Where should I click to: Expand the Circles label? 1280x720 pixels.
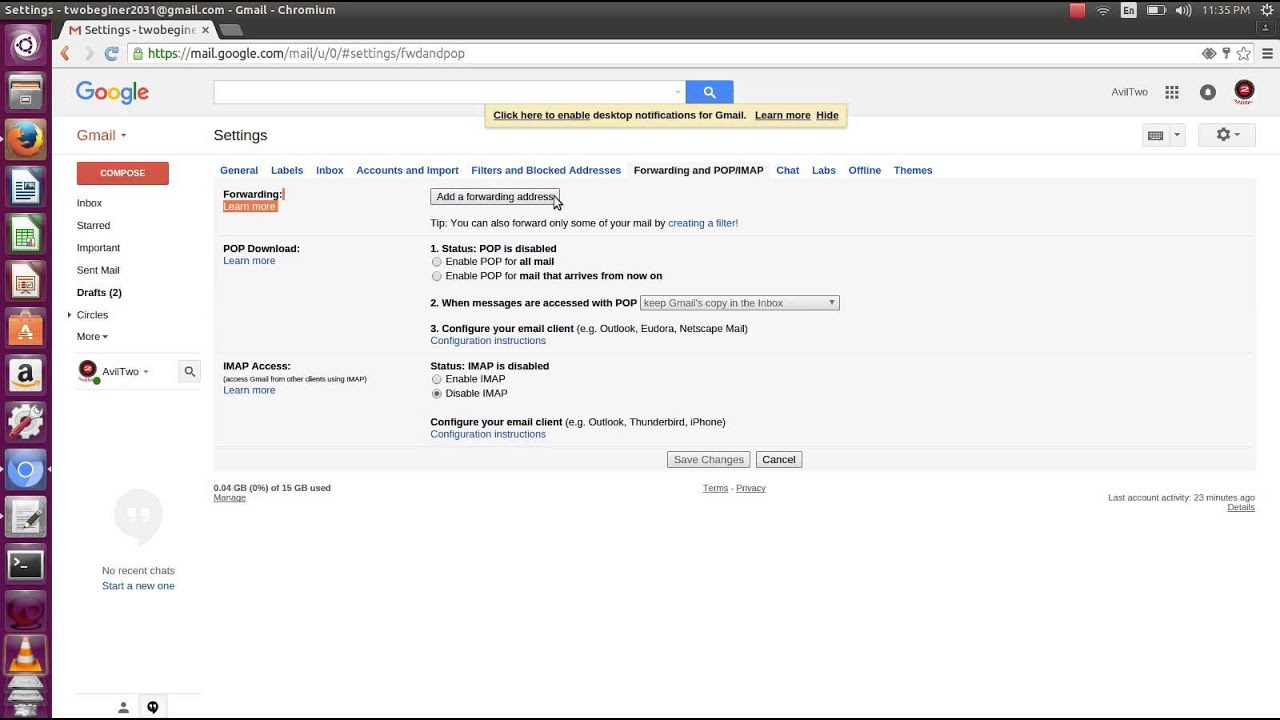69,315
